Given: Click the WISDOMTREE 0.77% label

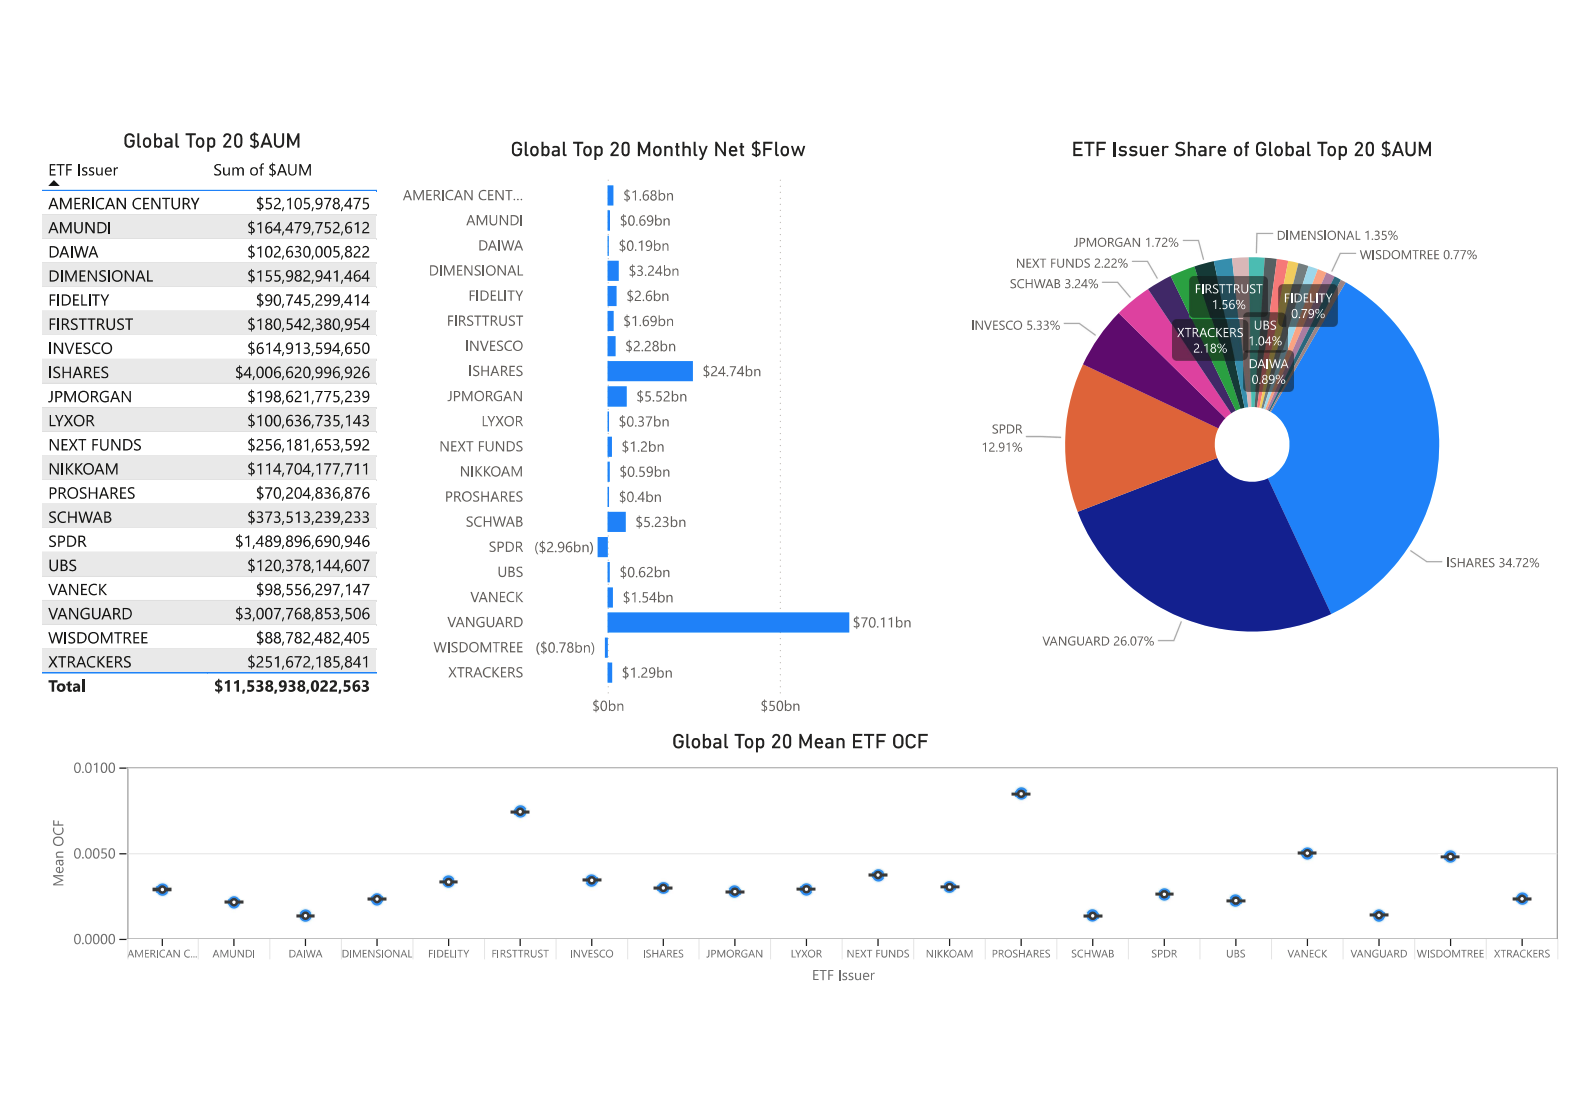Looking at the screenshot, I should coord(1418,255).
